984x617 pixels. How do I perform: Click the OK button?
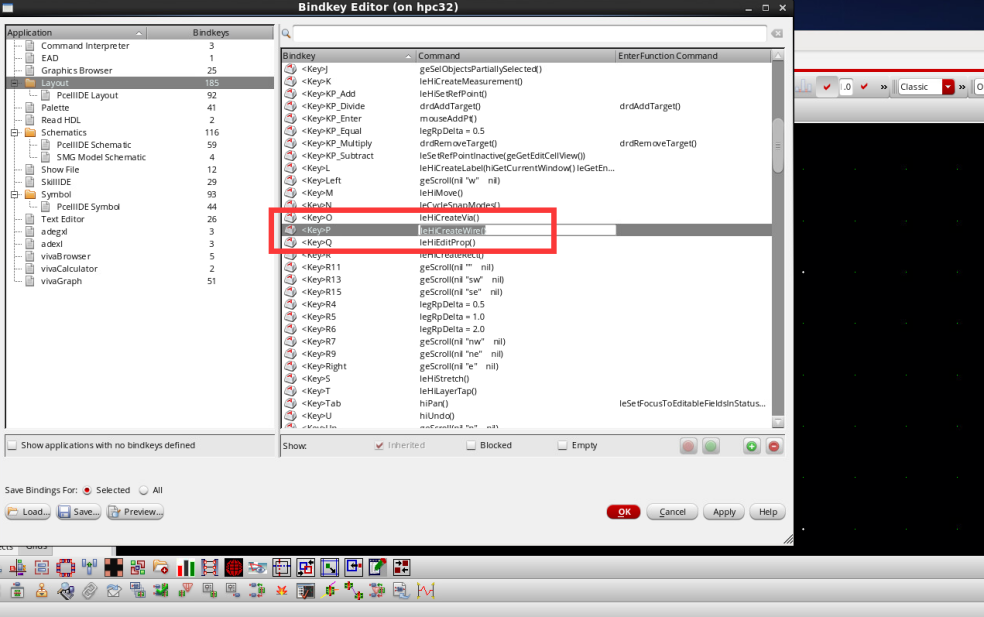(x=623, y=512)
